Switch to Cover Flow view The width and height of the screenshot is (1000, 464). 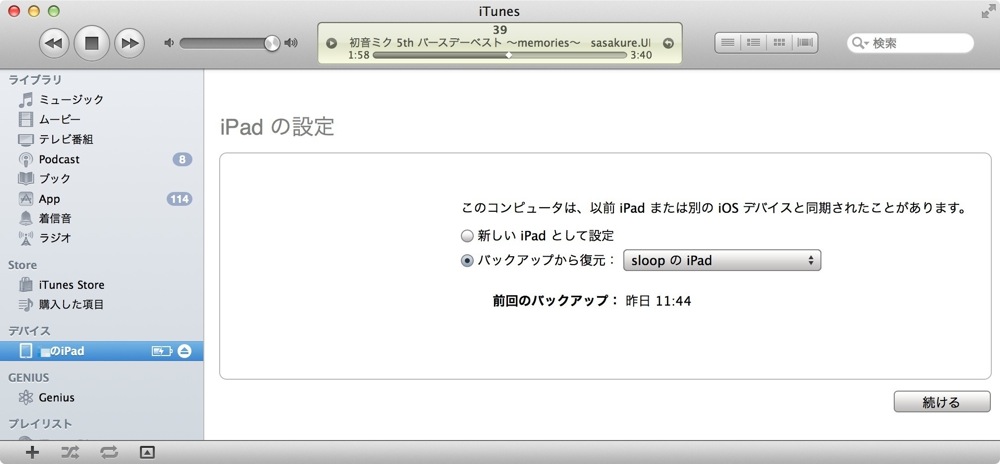pyautogui.click(x=805, y=43)
